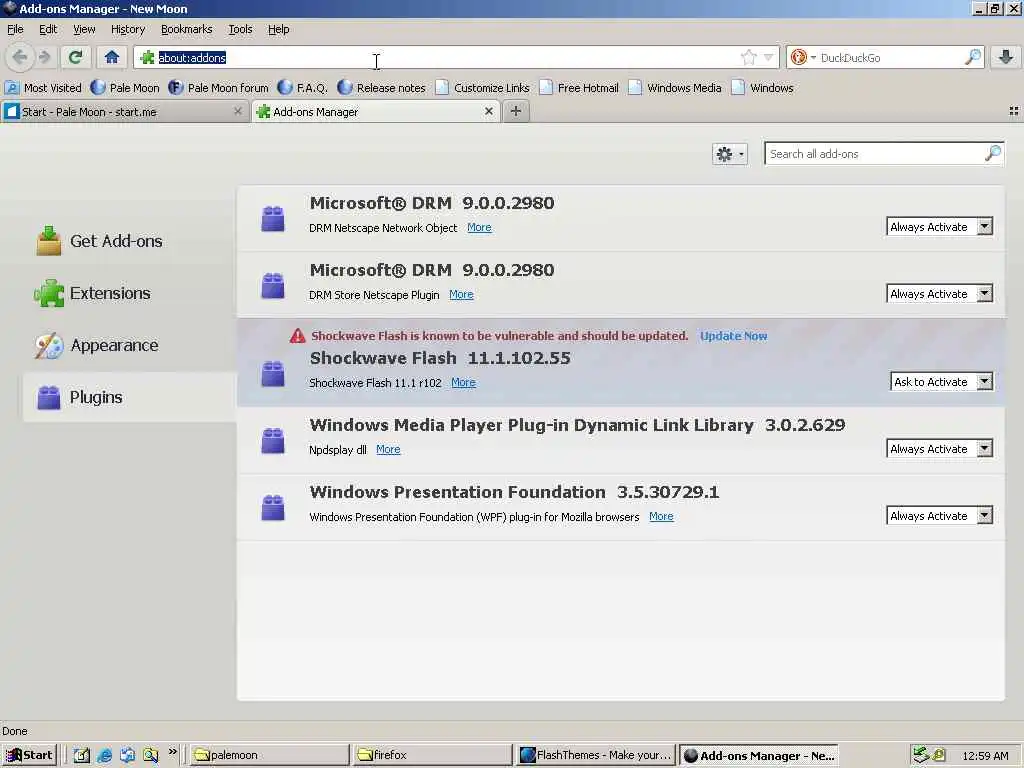1024x768 pixels.
Task: Click the add-ons search magnifier icon
Action: click(x=993, y=153)
